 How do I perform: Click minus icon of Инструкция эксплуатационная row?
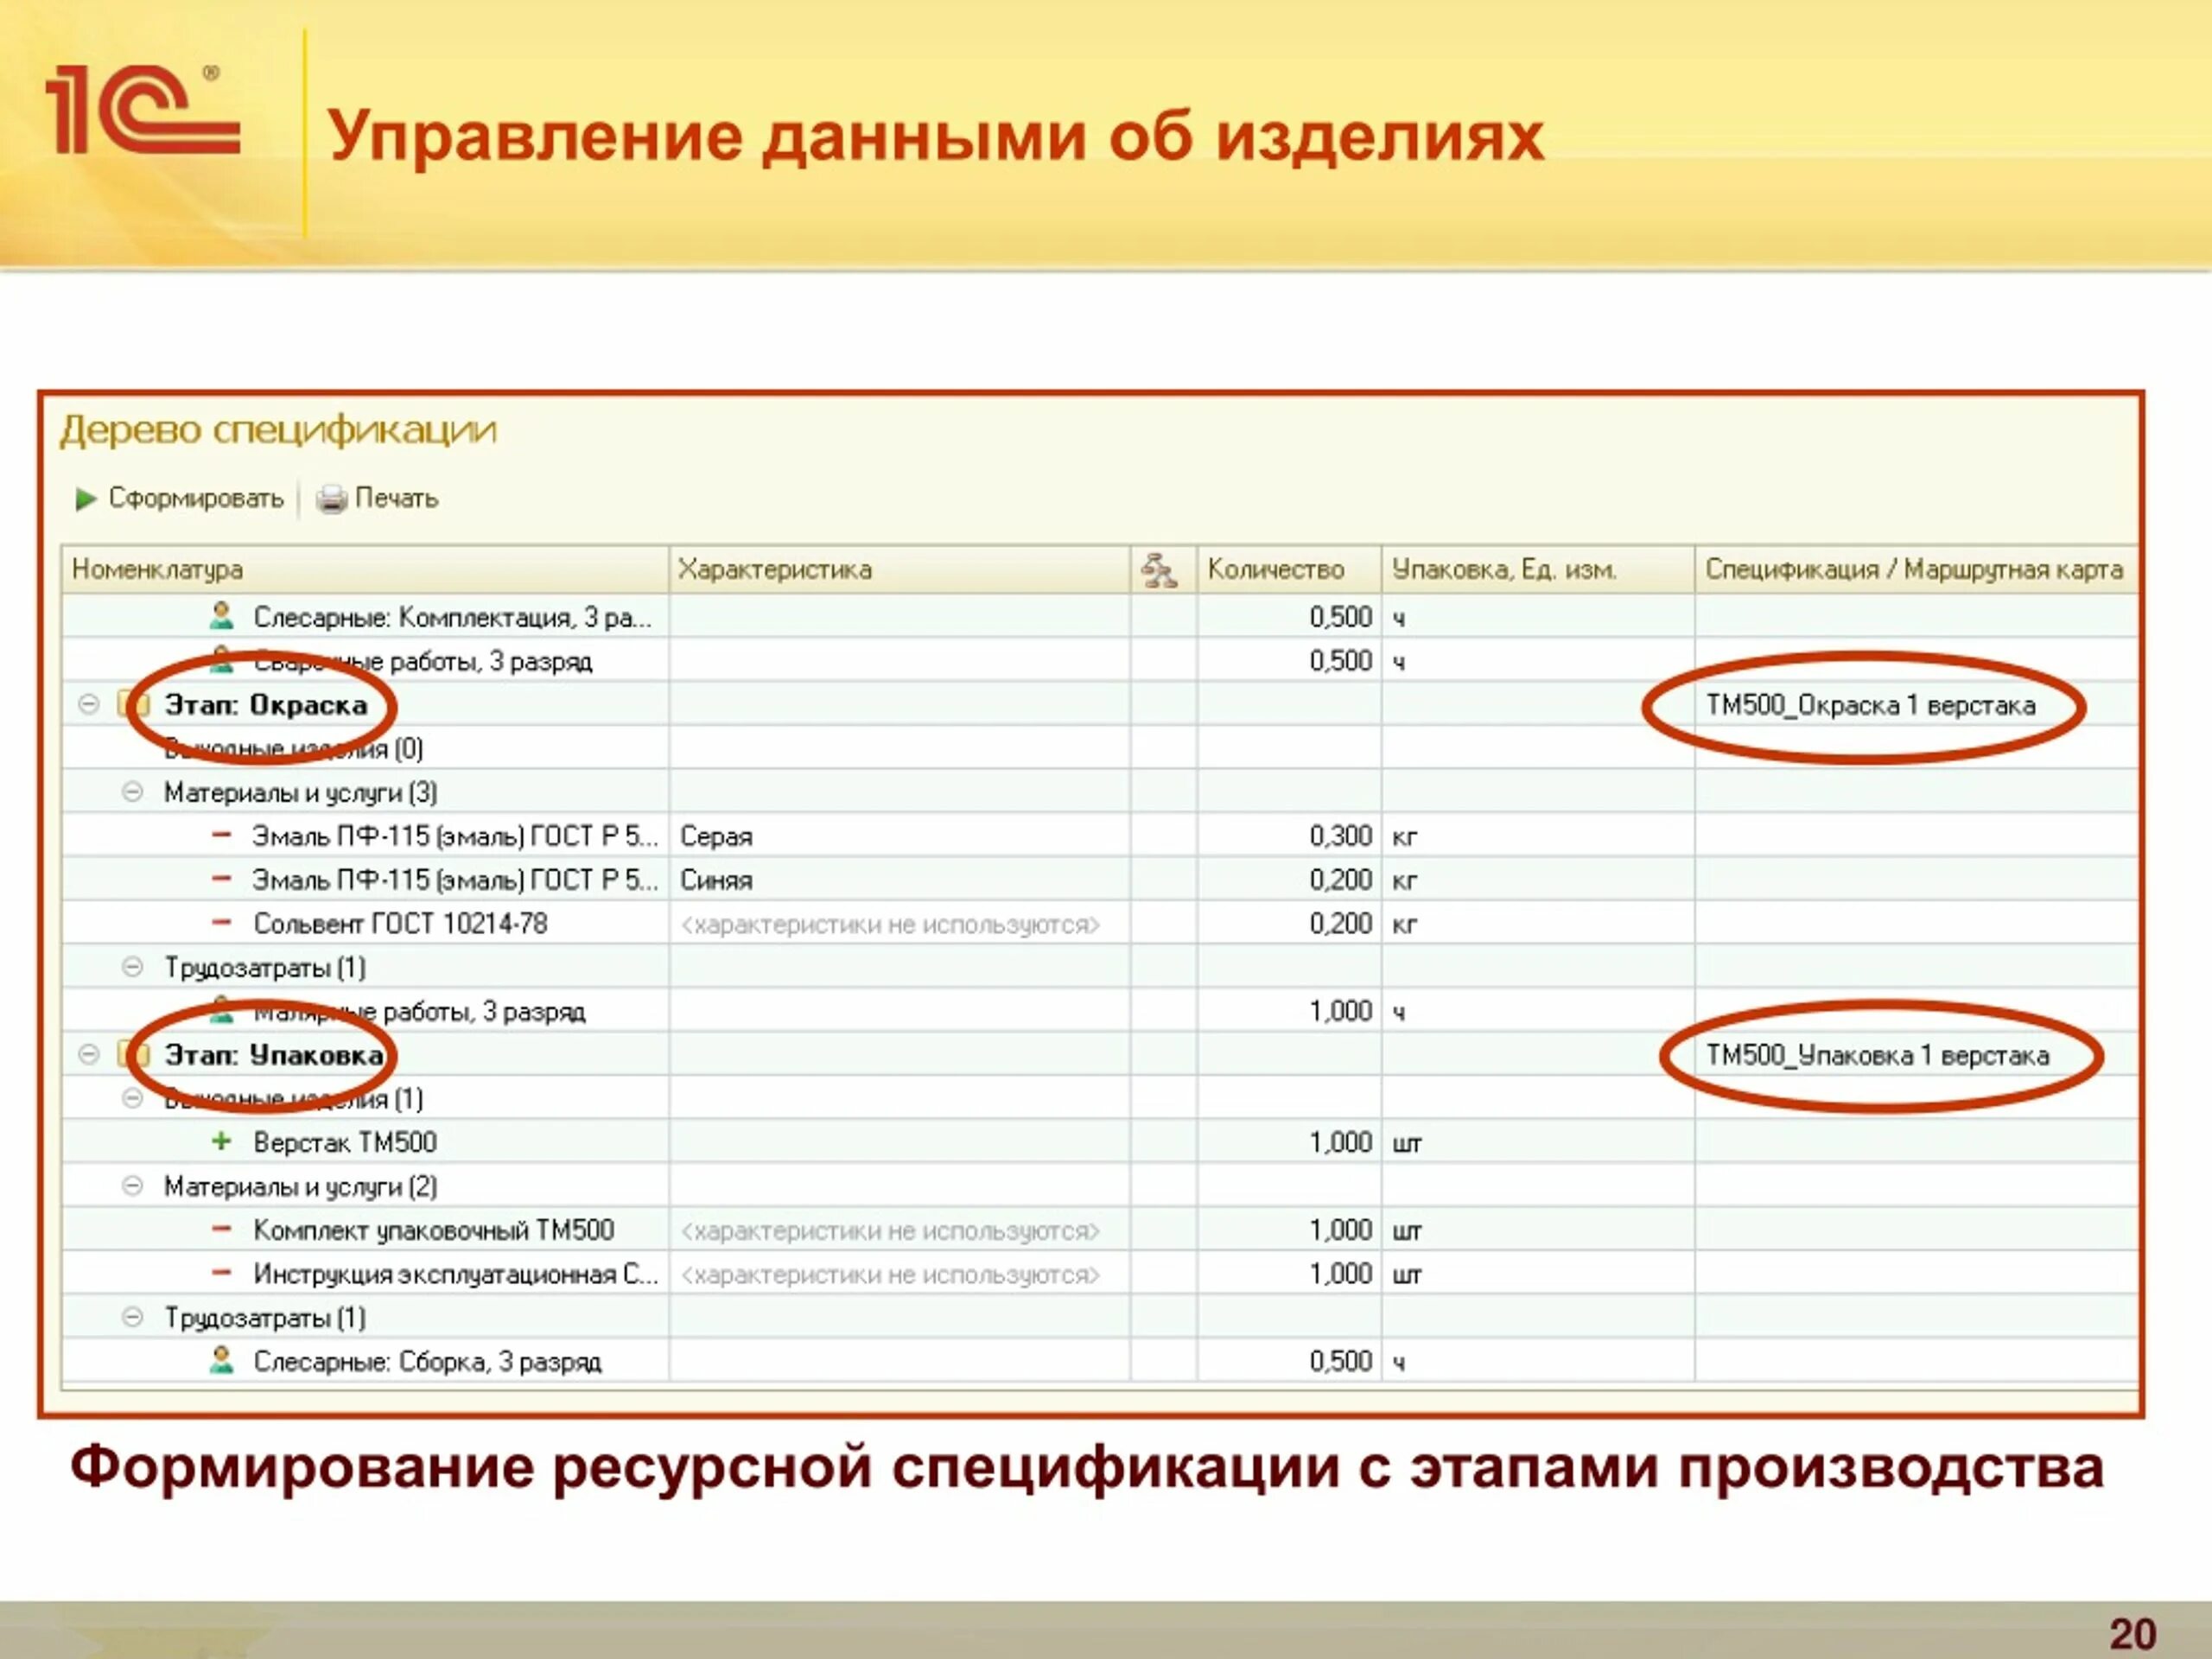222,1273
